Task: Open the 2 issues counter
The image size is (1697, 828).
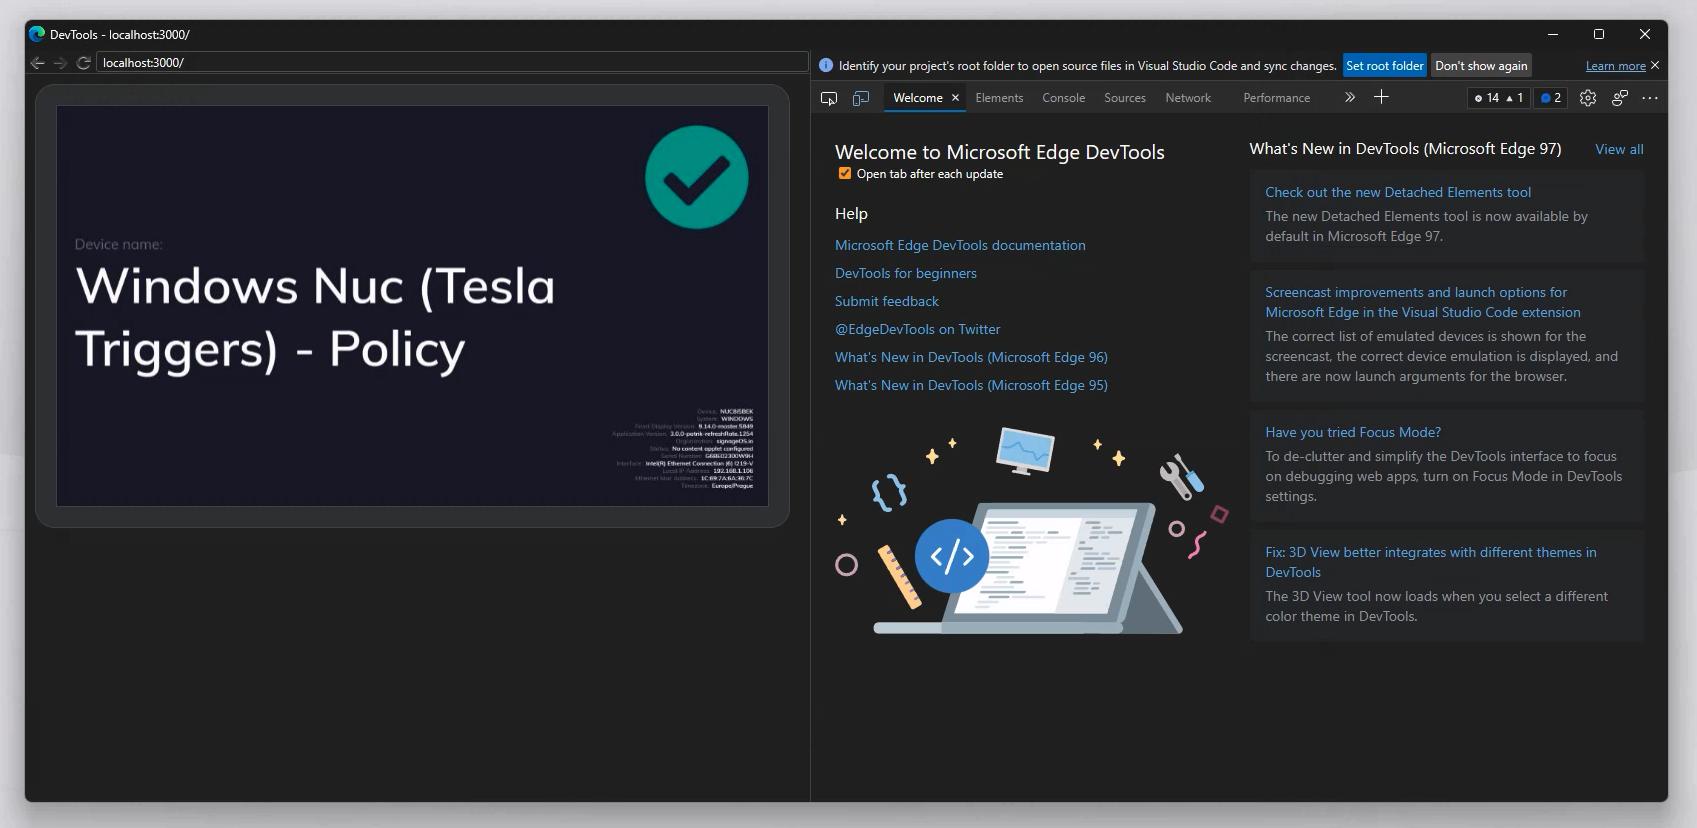Action: (1551, 98)
